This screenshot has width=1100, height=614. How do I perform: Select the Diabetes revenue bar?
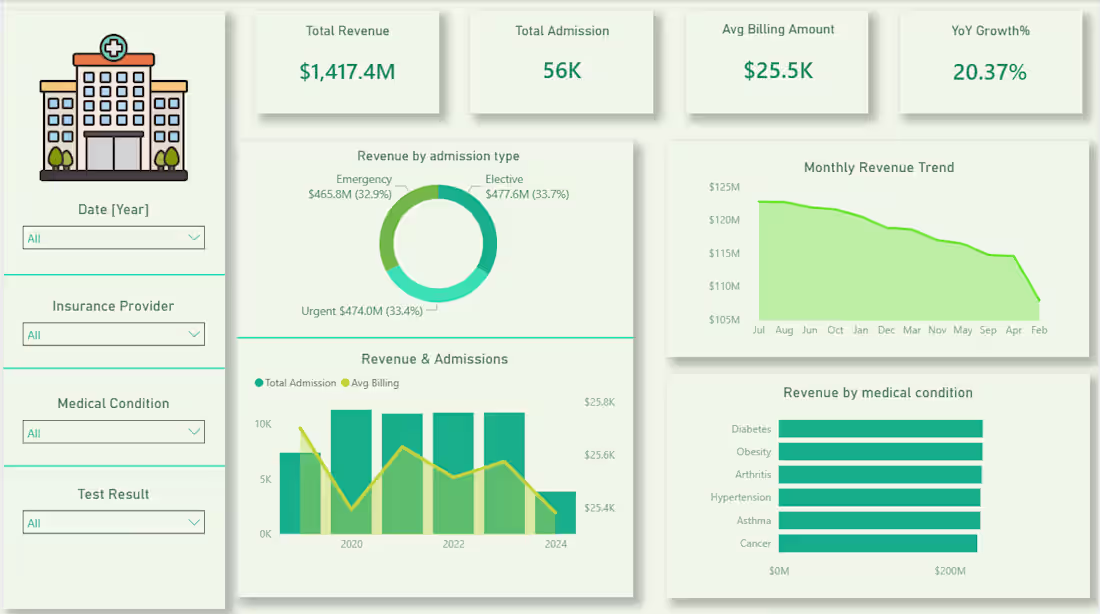tap(880, 429)
